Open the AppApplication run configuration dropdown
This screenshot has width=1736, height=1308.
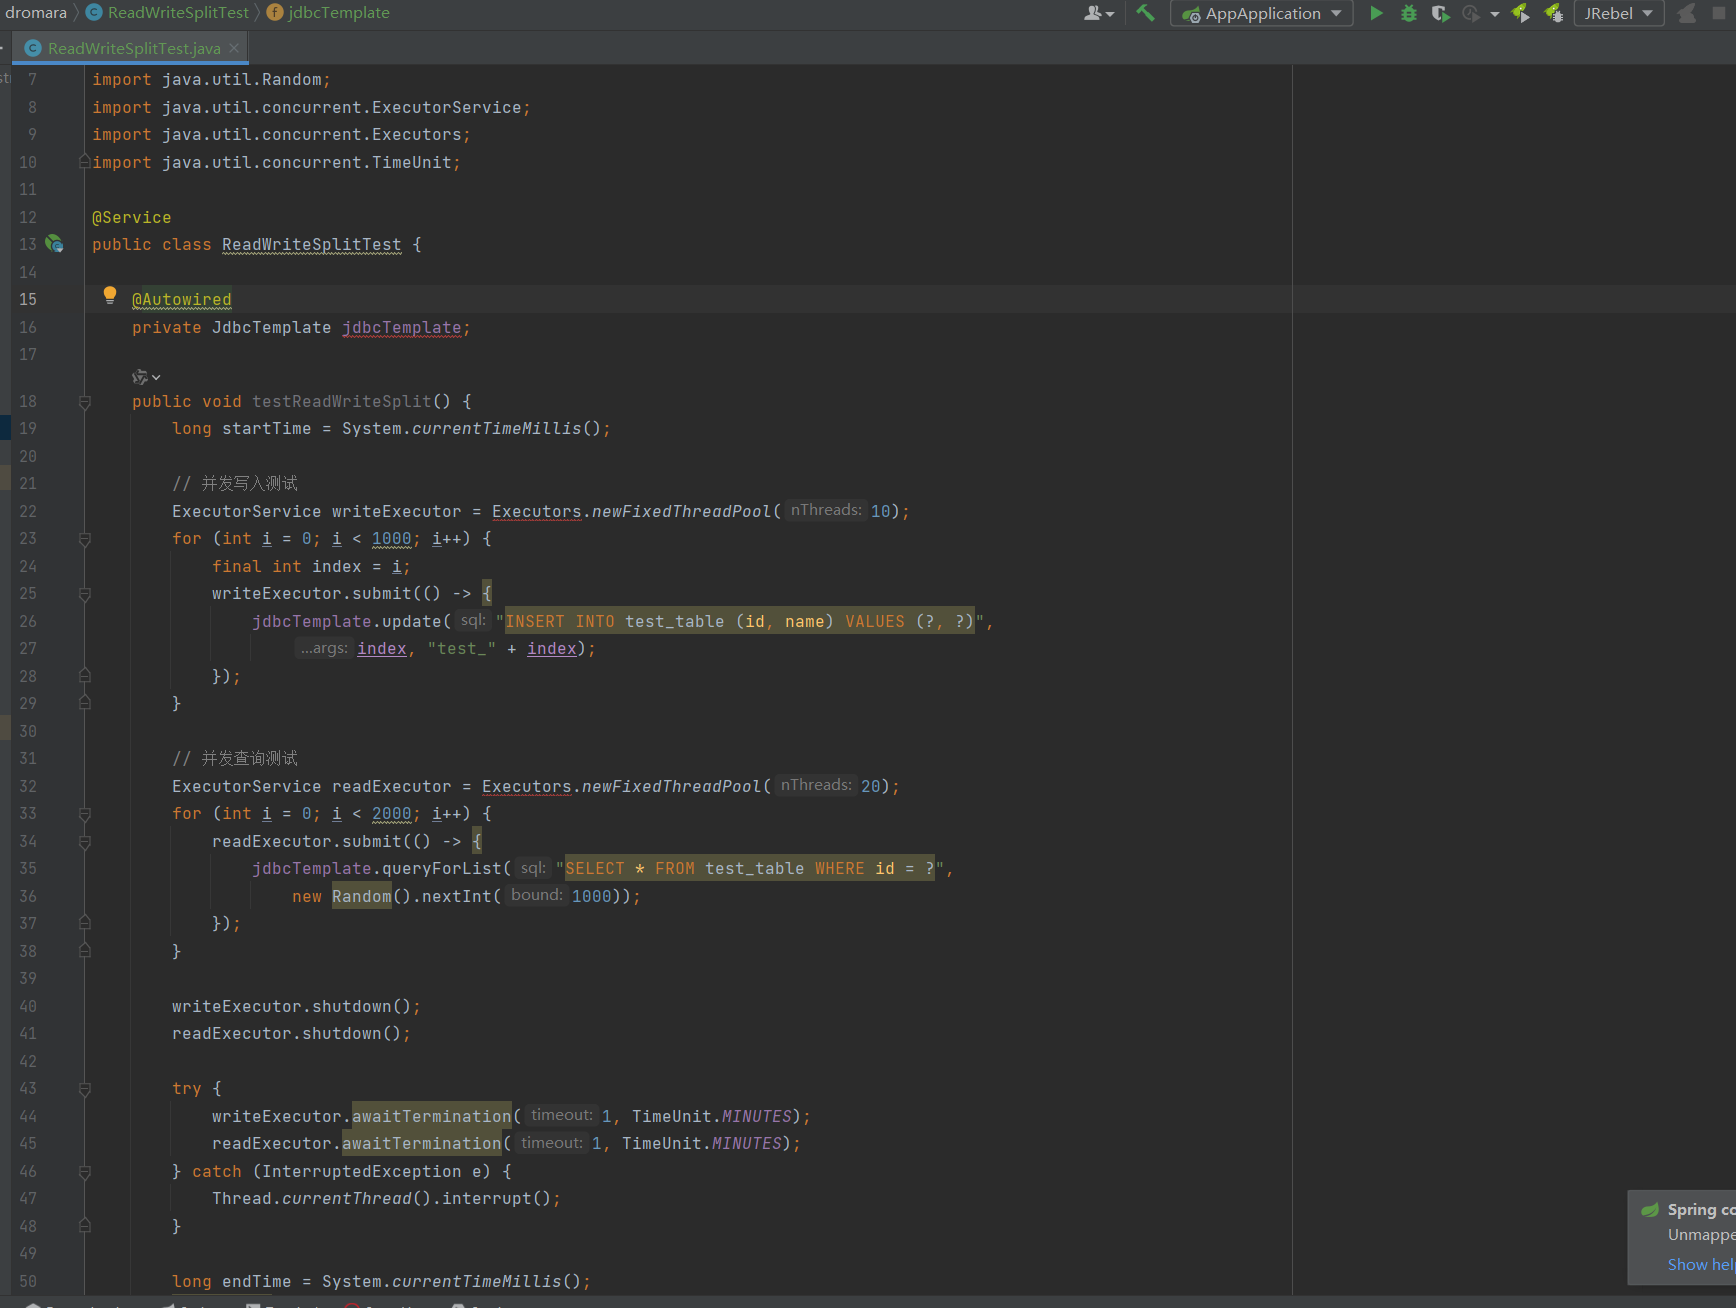(x=1262, y=13)
